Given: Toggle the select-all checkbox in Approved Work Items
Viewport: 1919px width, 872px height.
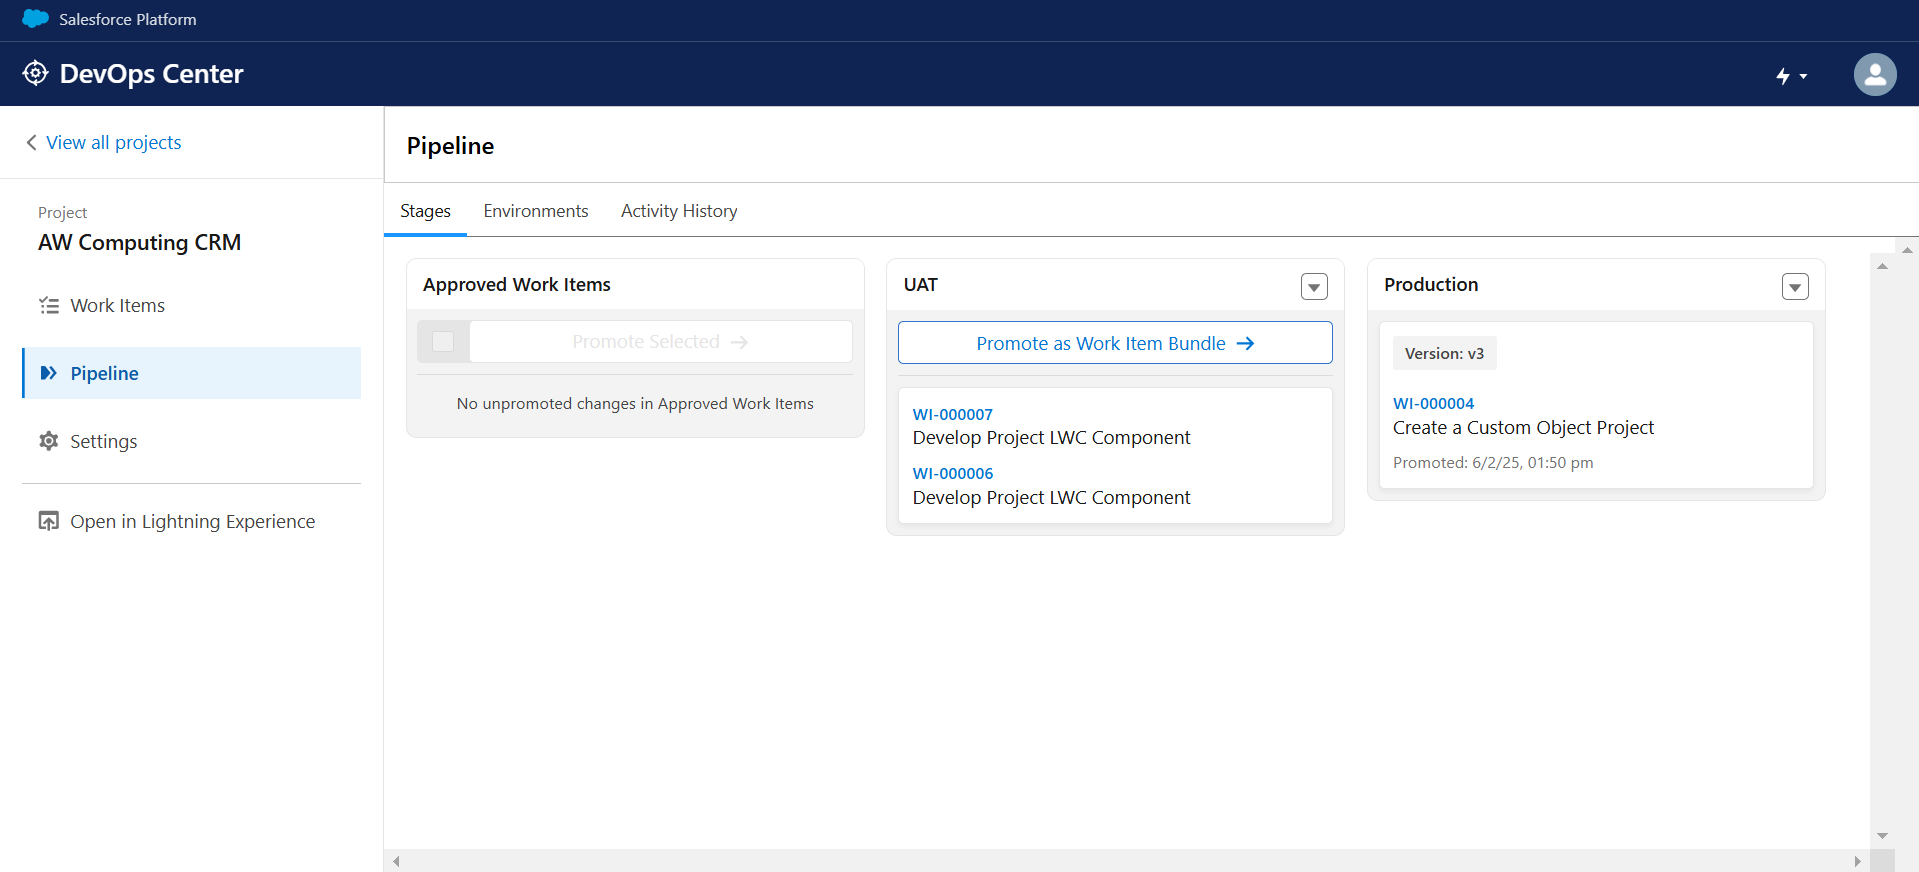Looking at the screenshot, I should coord(443,341).
